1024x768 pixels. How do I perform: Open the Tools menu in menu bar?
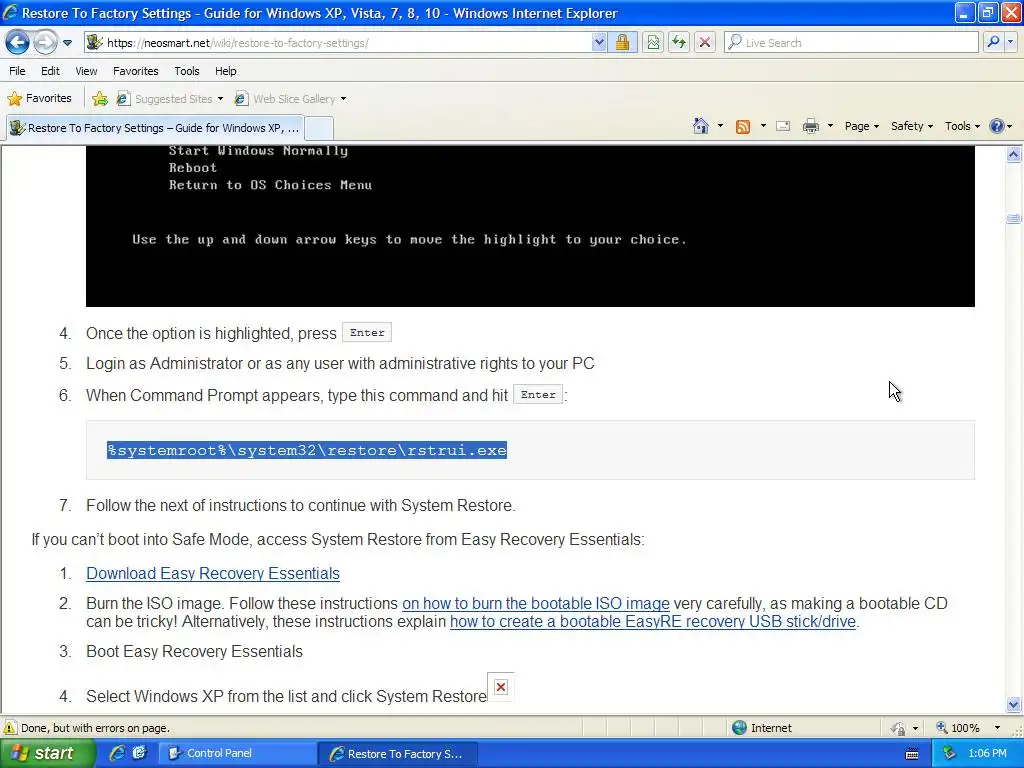coord(187,71)
